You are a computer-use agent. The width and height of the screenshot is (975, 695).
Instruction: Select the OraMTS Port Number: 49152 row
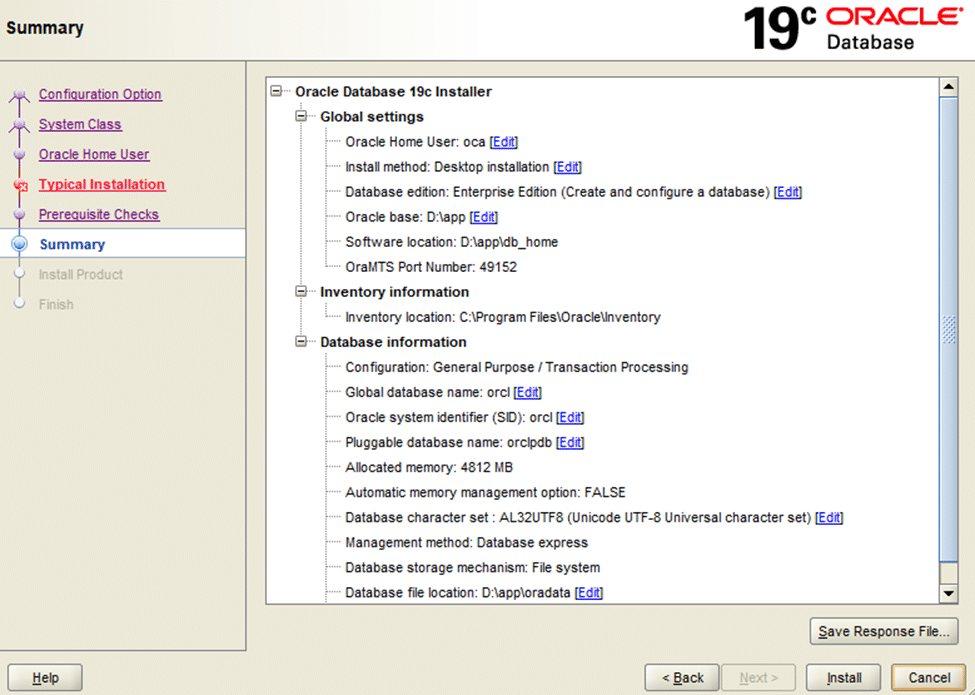pyautogui.click(x=431, y=267)
